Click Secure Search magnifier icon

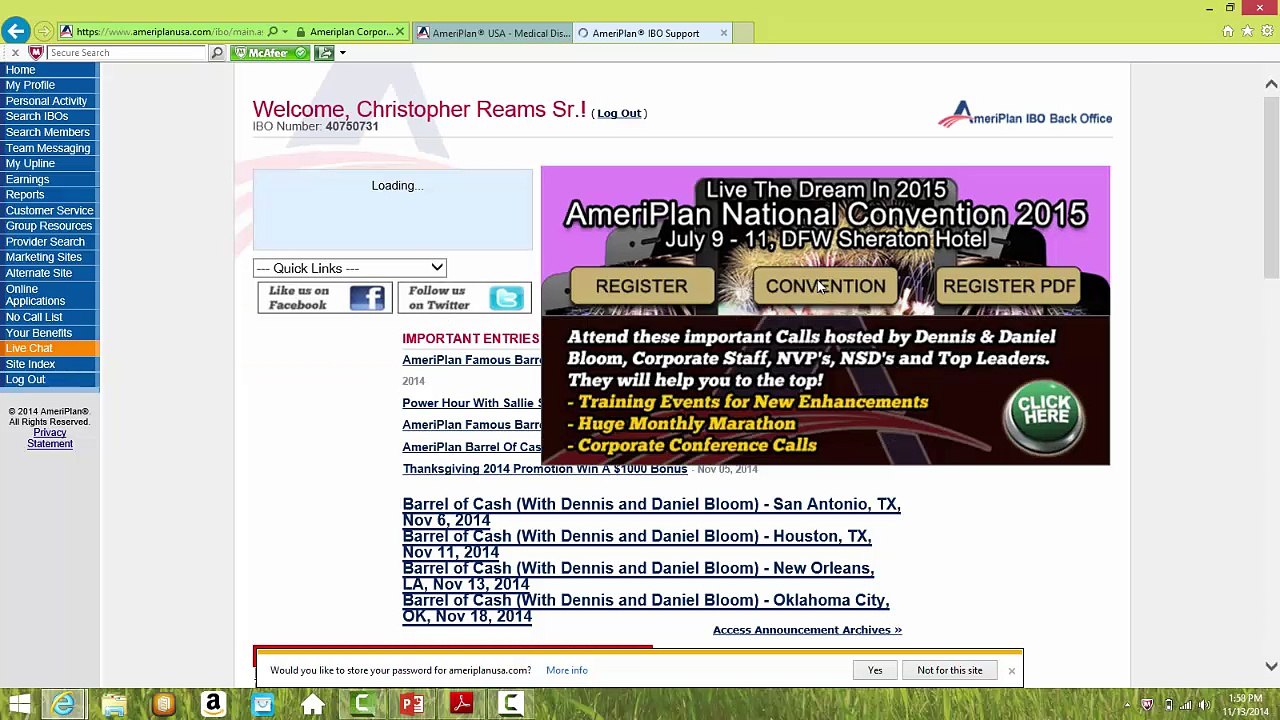tap(217, 53)
